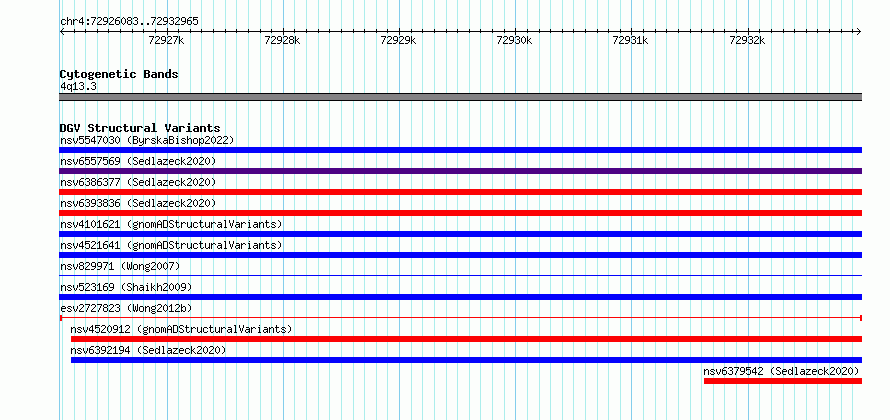Click the nsv5547030 (ByrskaBishop2022) label
The height and width of the screenshot is (420, 890).
[147, 140]
